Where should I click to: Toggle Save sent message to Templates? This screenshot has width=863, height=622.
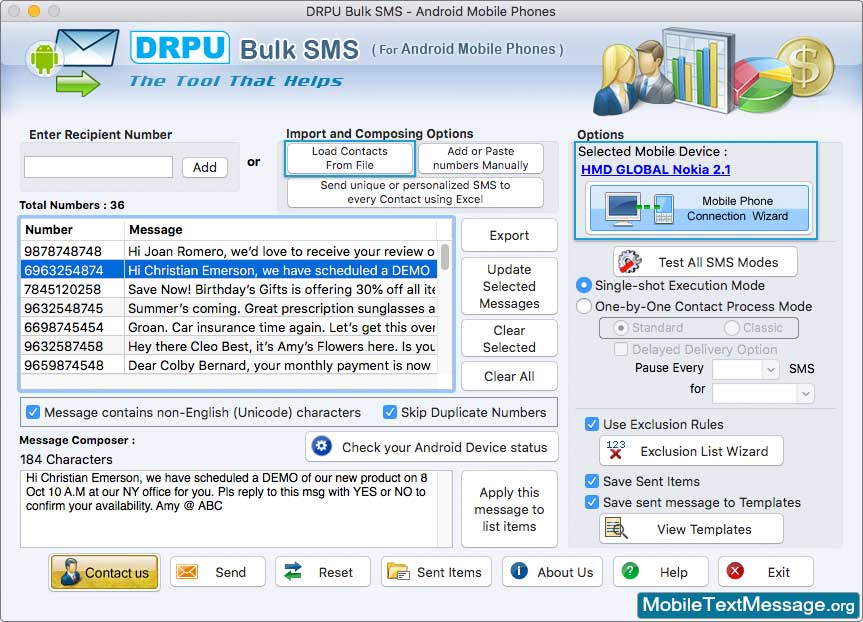592,502
